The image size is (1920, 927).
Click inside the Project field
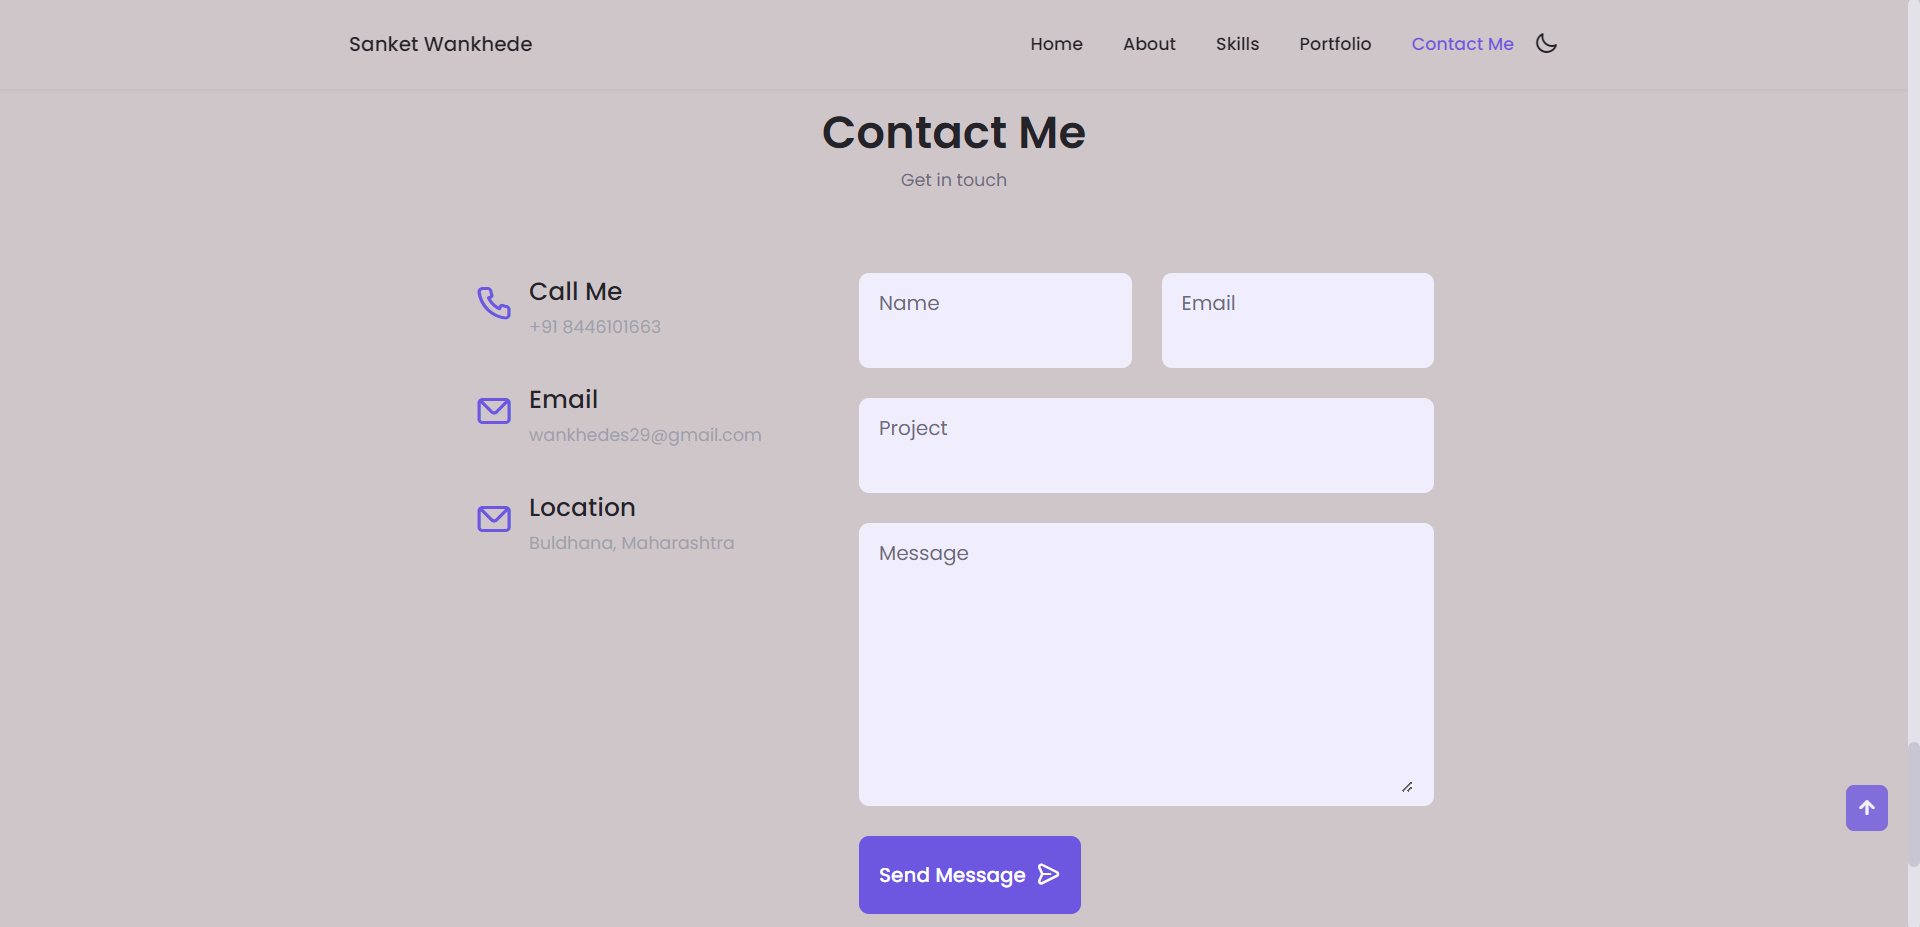coord(1145,445)
